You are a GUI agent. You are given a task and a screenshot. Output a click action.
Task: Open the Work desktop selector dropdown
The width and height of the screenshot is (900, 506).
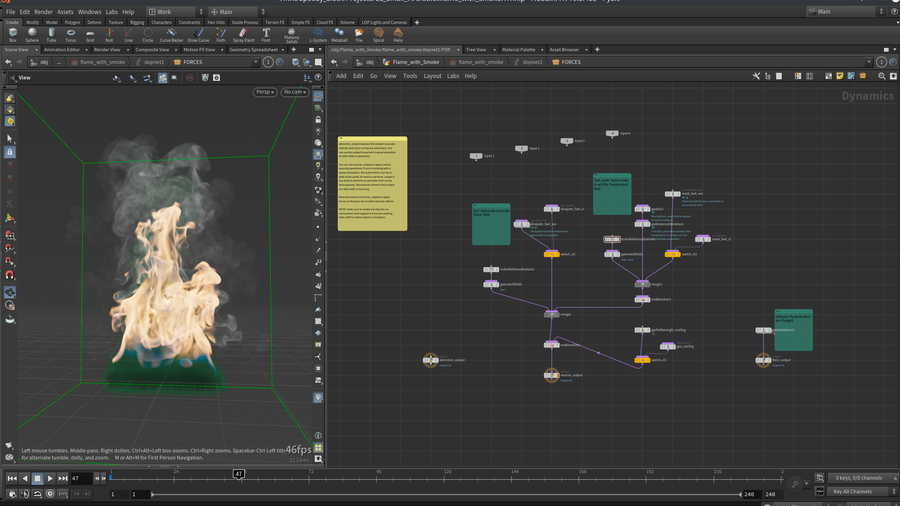pyautogui.click(x=175, y=11)
